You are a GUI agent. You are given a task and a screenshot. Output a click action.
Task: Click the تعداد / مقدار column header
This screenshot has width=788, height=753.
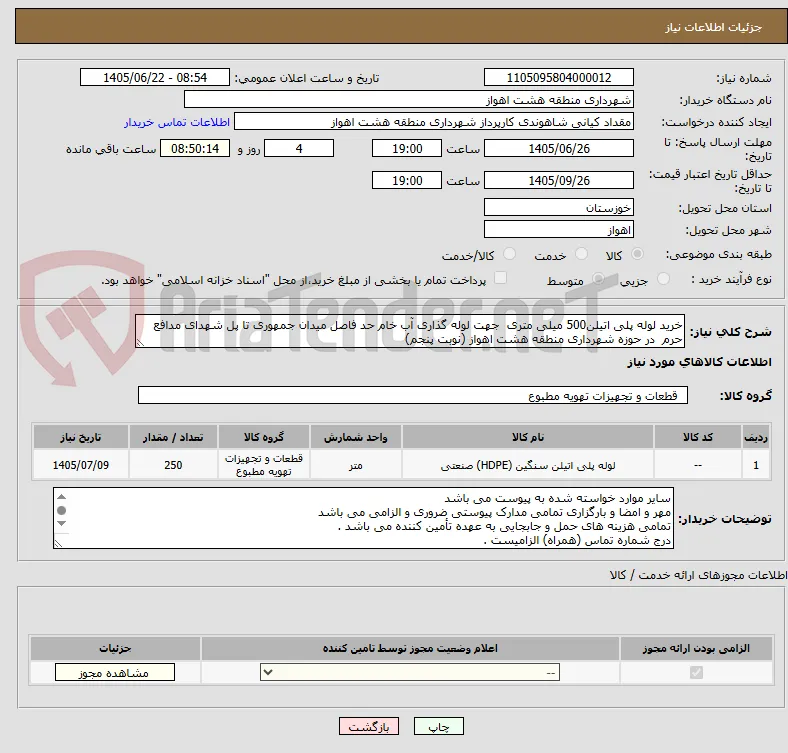173,437
